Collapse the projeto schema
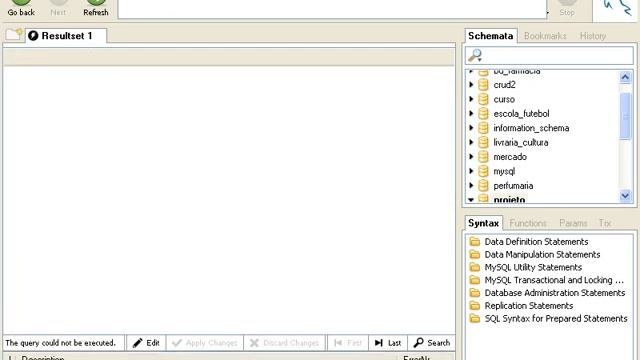 pos(471,200)
